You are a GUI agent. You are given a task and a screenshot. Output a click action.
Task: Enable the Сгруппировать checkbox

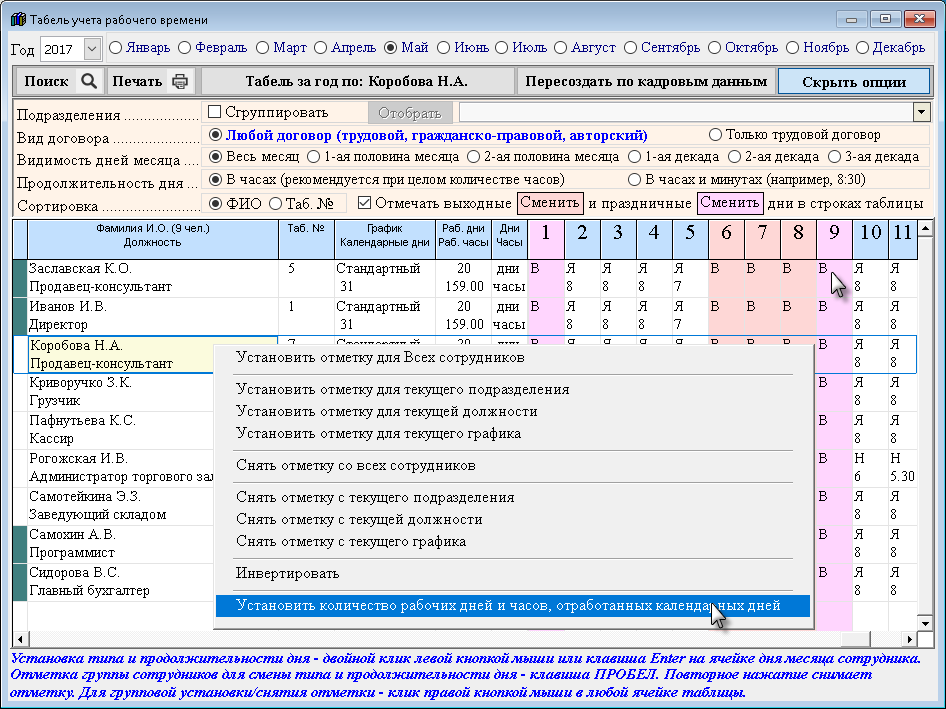click(x=214, y=112)
